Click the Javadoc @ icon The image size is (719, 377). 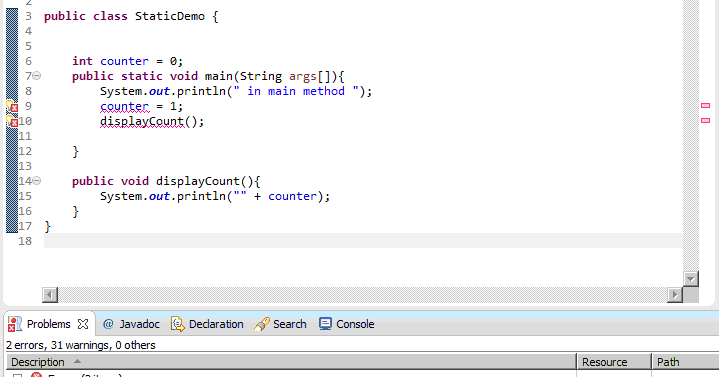tap(108, 324)
